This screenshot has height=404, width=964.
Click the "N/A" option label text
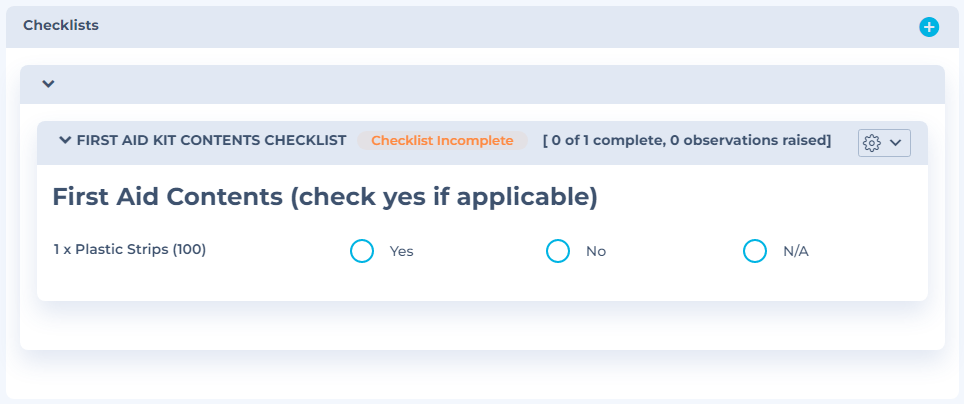point(795,252)
